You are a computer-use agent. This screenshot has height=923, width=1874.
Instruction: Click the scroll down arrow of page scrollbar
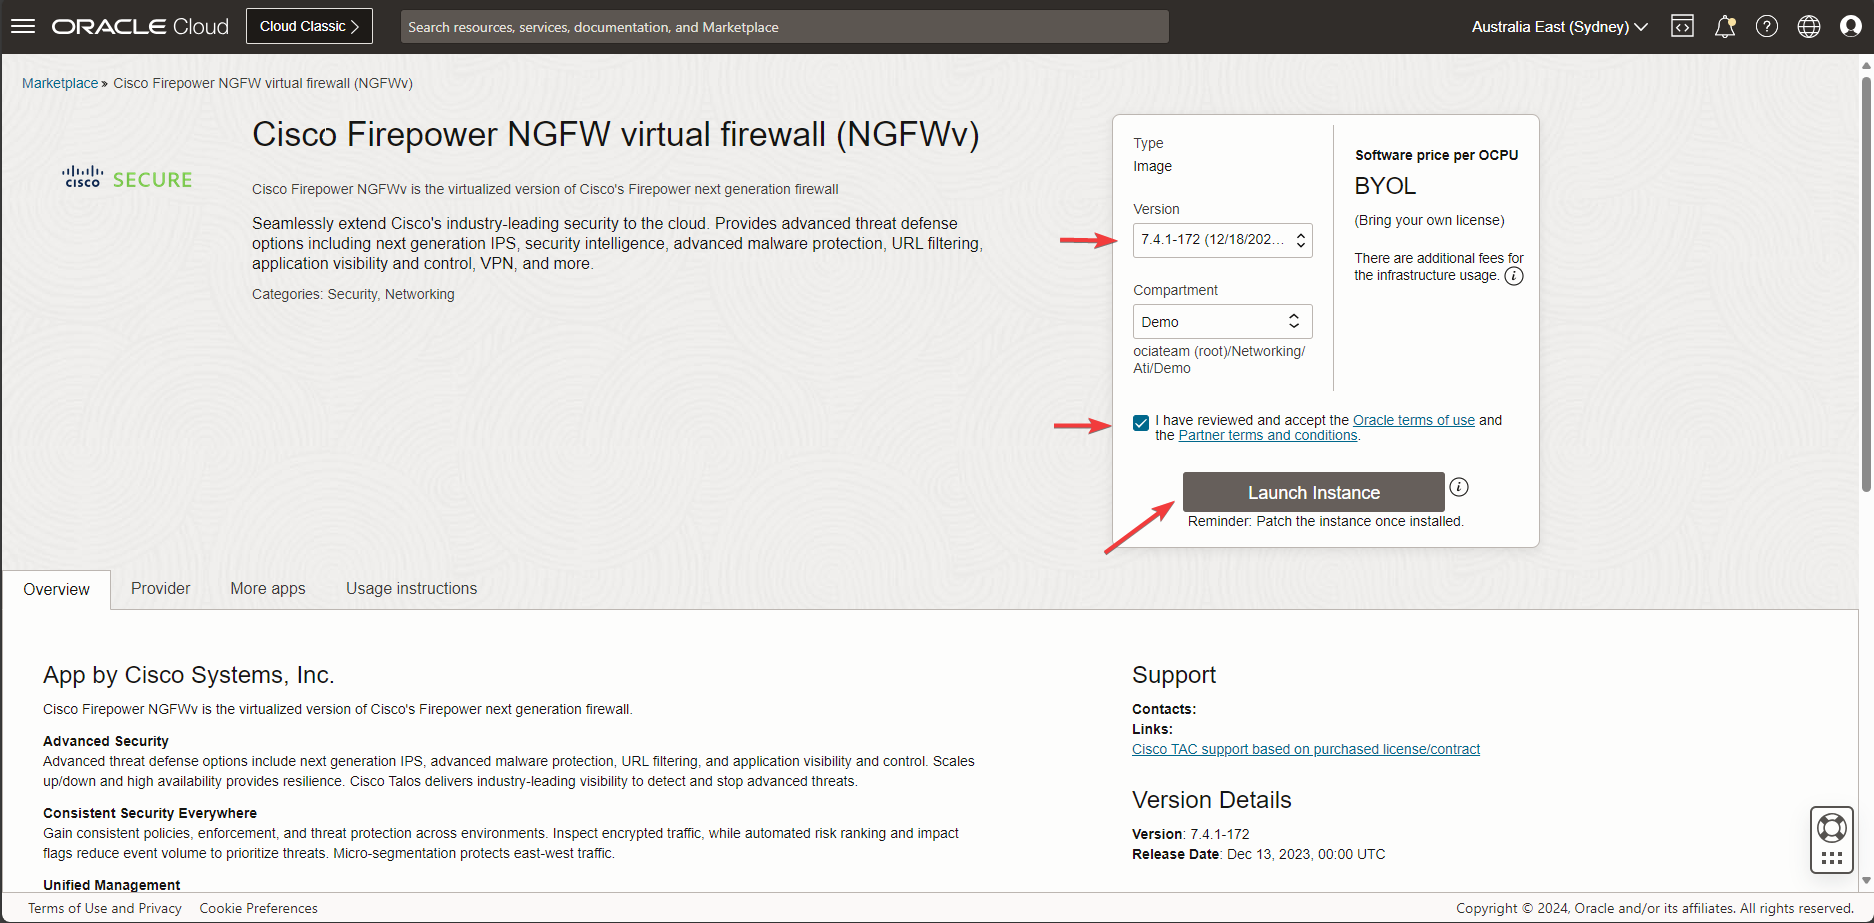coord(1866,881)
